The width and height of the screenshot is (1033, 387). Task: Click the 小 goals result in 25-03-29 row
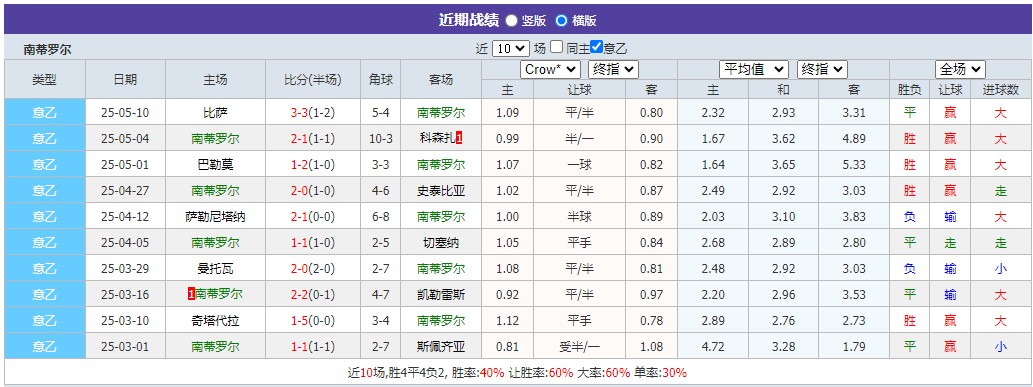pos(1001,268)
